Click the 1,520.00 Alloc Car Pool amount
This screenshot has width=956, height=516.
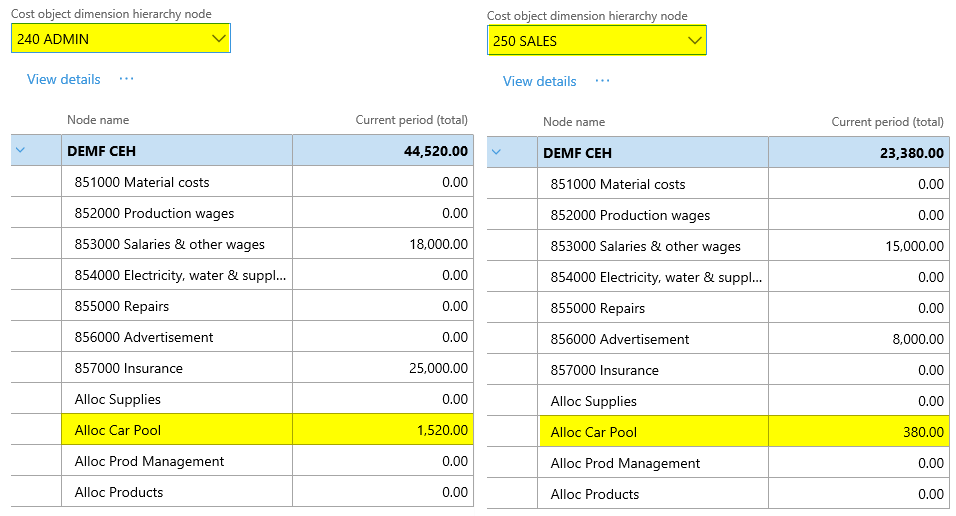pos(440,430)
